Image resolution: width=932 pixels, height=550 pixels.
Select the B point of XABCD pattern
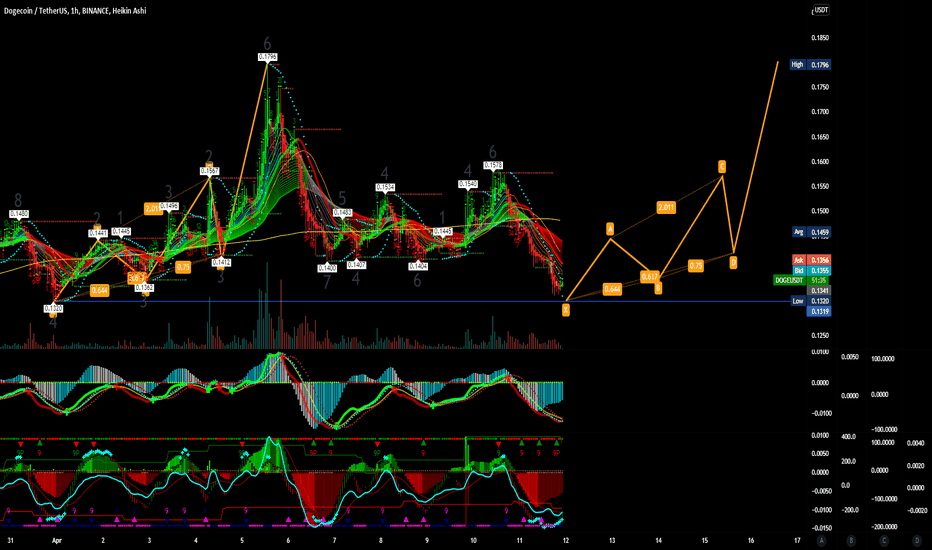[658, 288]
